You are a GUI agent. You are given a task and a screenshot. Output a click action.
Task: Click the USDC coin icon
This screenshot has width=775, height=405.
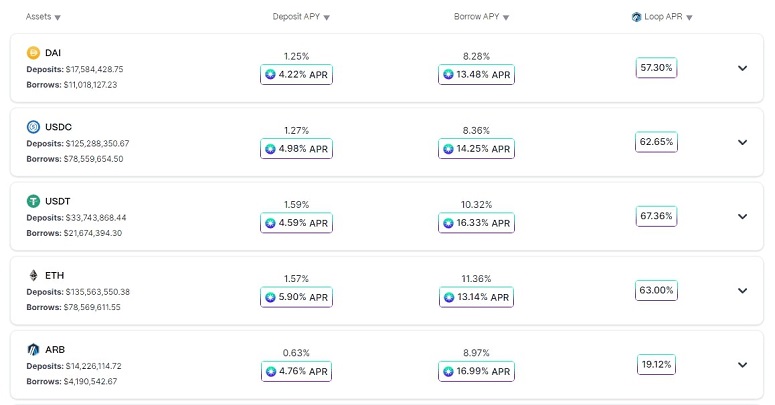point(33,127)
